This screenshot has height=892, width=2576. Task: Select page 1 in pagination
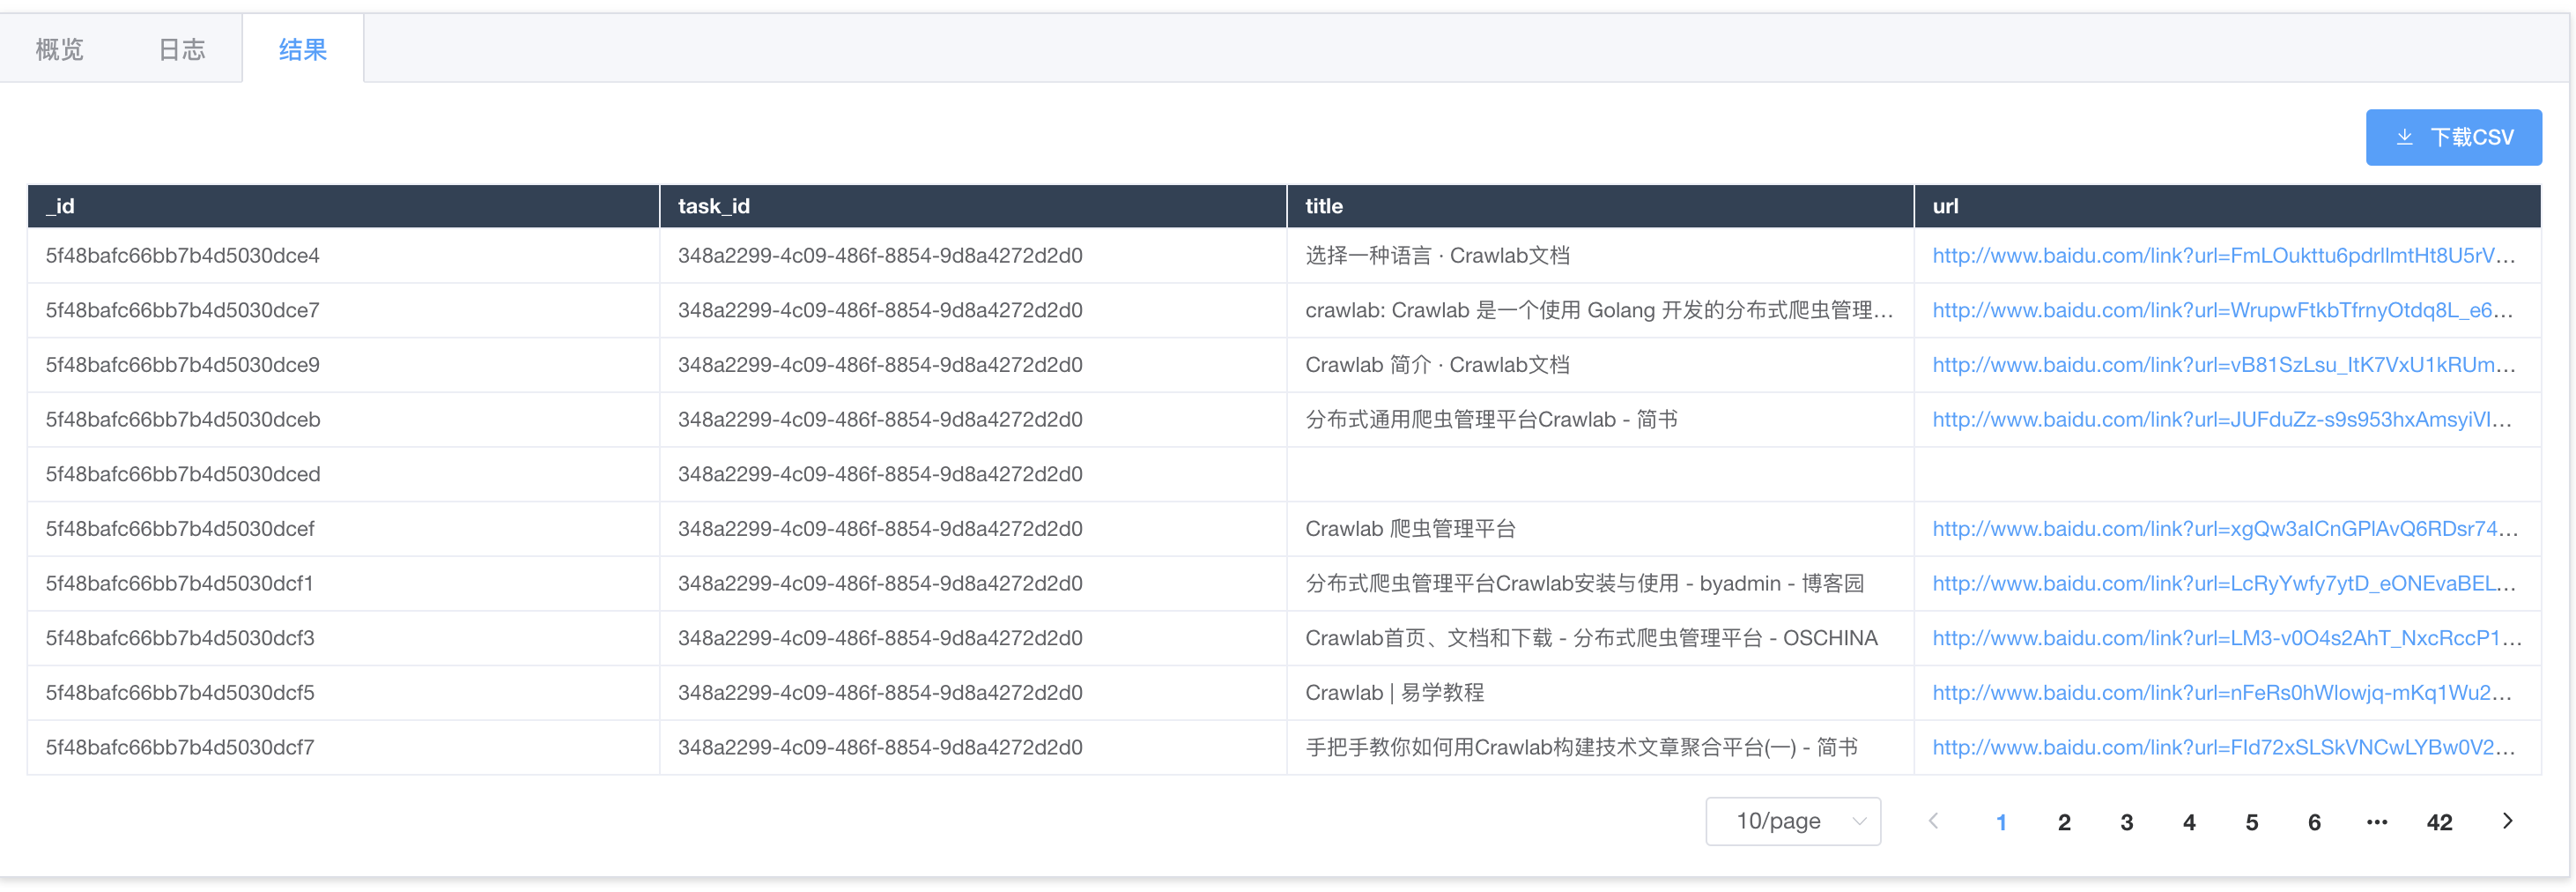(2001, 822)
